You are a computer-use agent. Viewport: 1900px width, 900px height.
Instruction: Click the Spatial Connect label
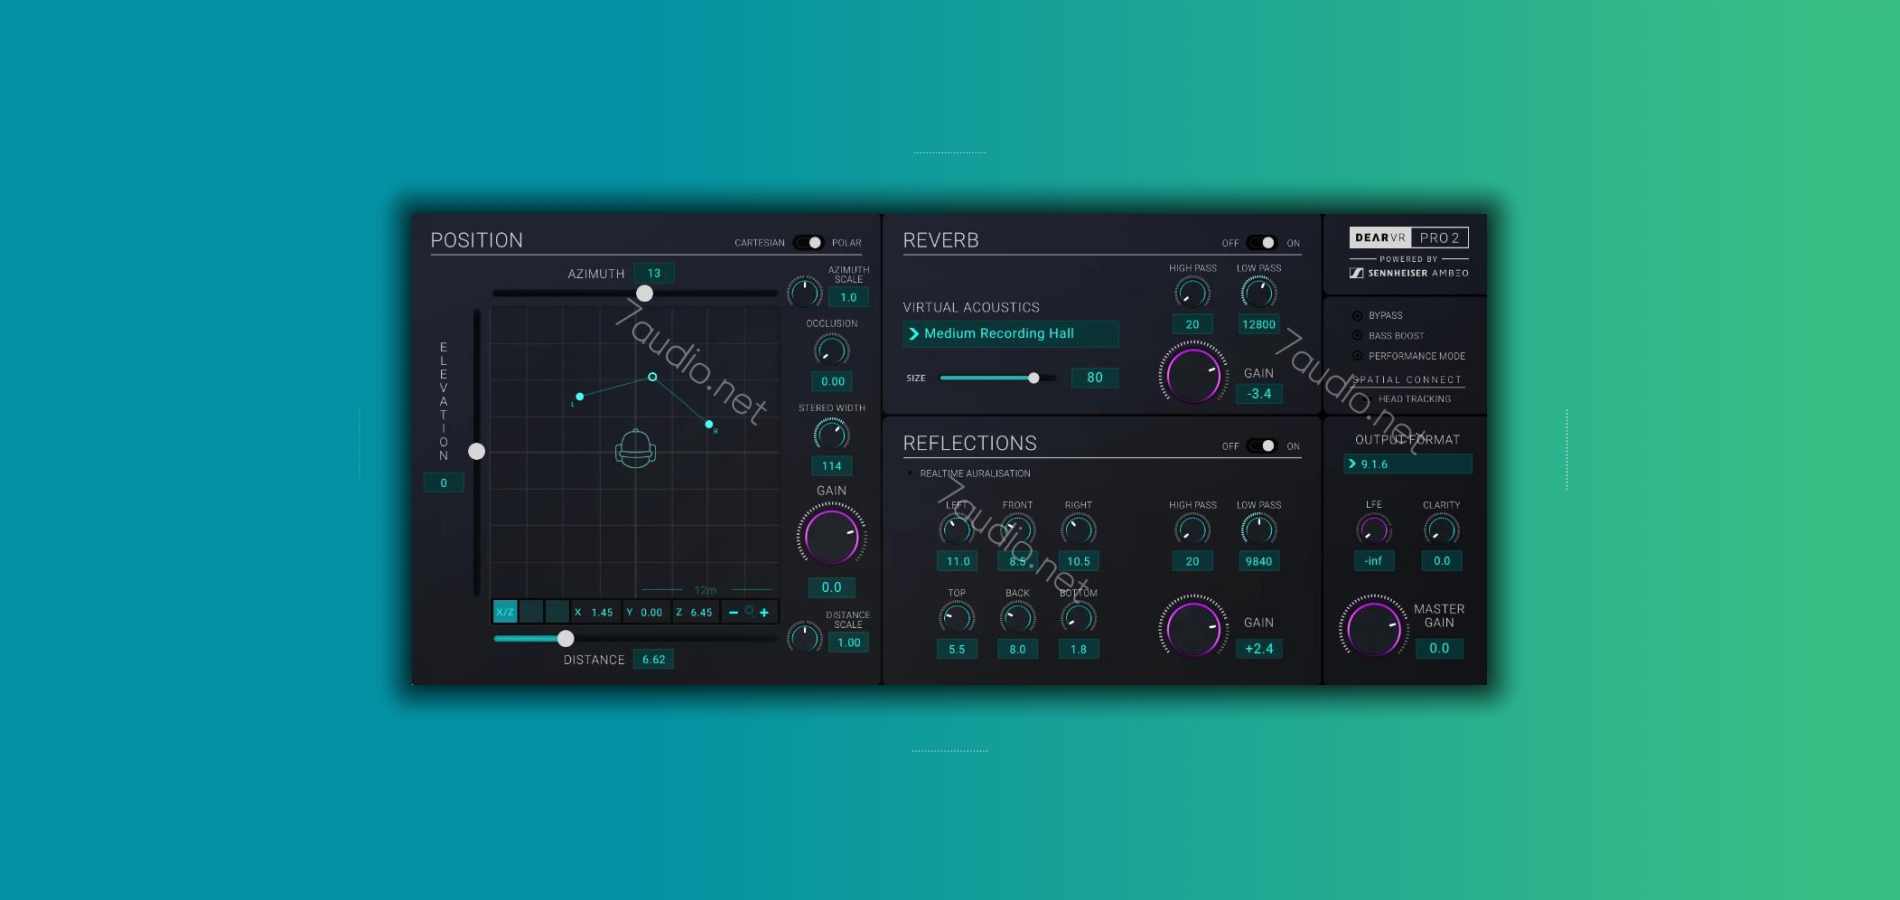pyautogui.click(x=1407, y=380)
